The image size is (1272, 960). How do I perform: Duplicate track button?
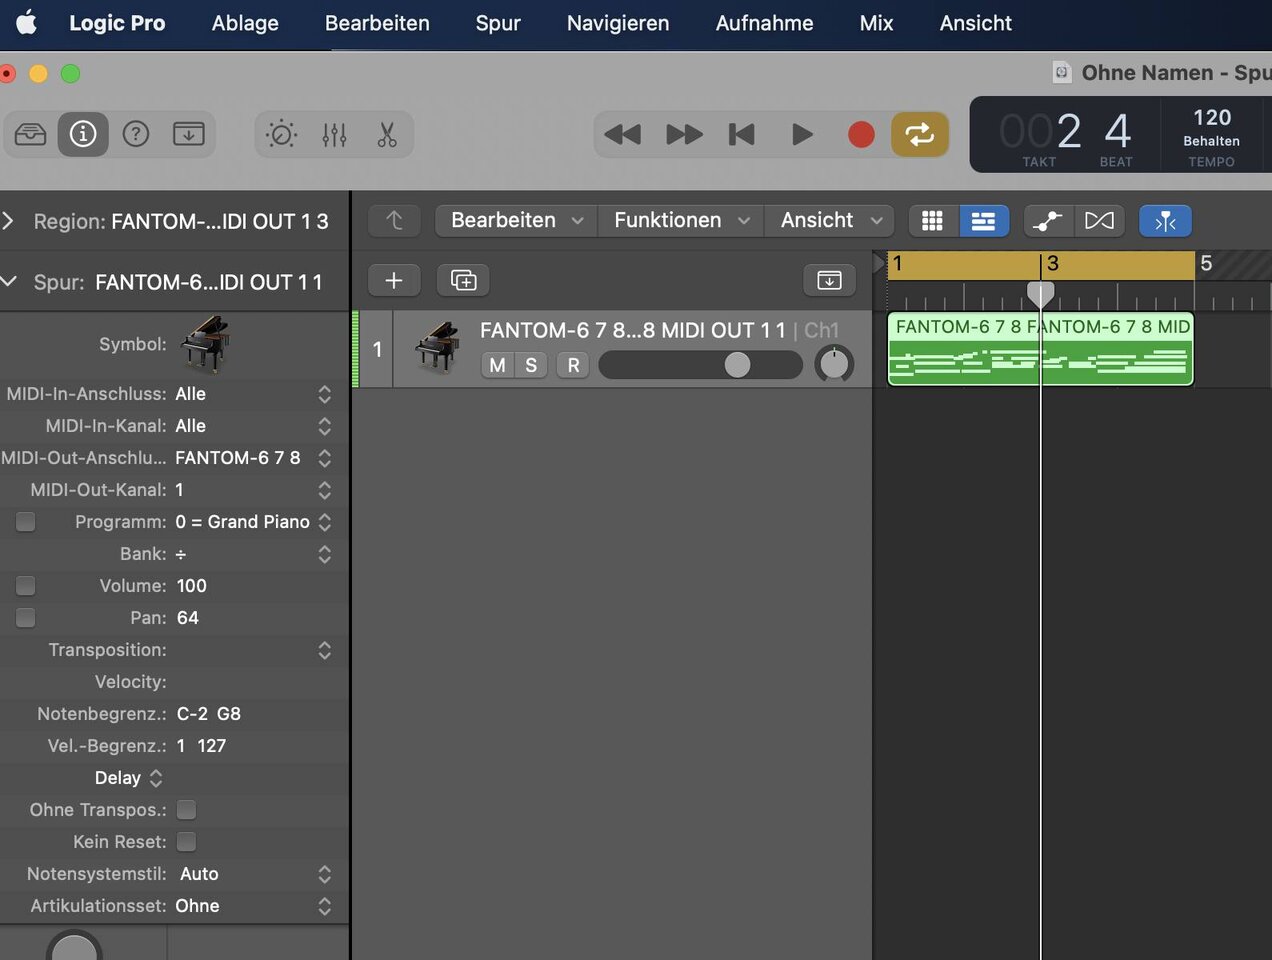pos(463,280)
